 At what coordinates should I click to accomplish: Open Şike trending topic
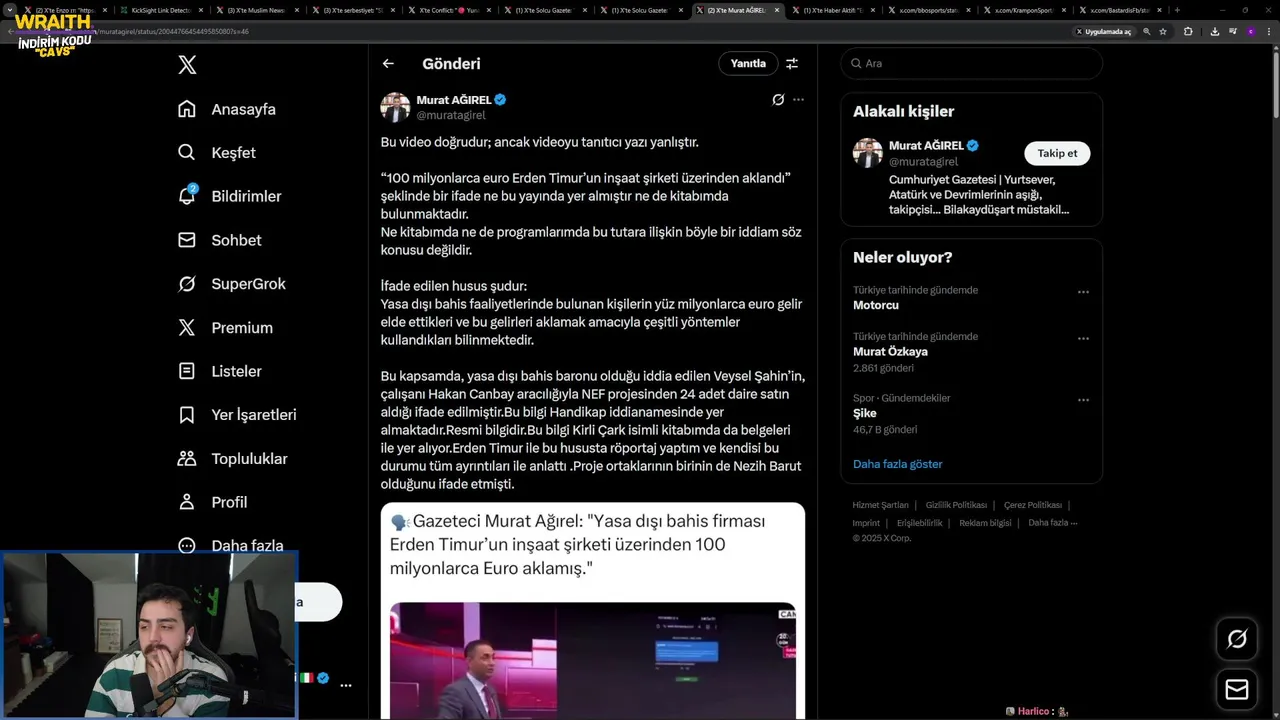(x=865, y=413)
